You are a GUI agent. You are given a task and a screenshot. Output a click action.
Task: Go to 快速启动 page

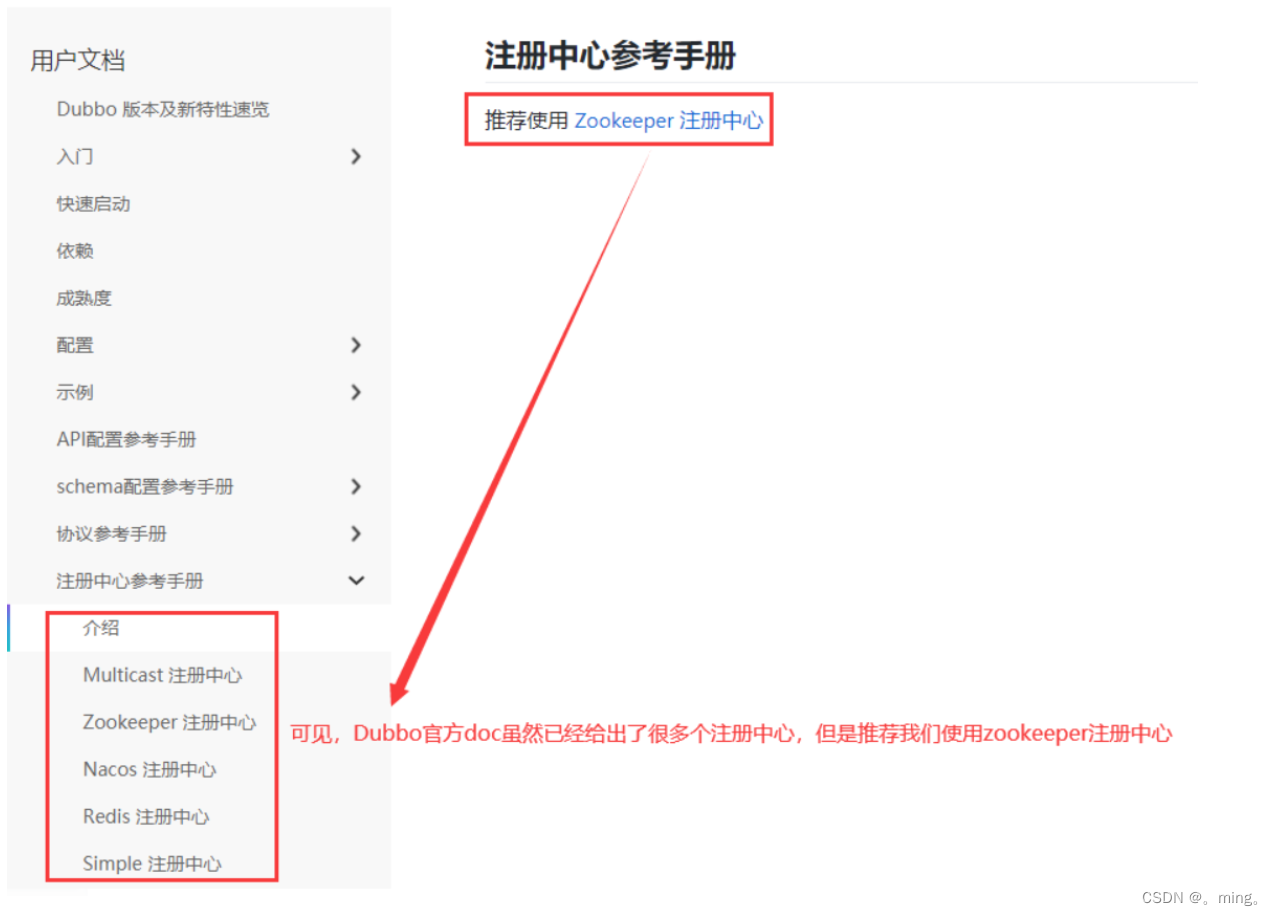pyautogui.click(x=93, y=204)
